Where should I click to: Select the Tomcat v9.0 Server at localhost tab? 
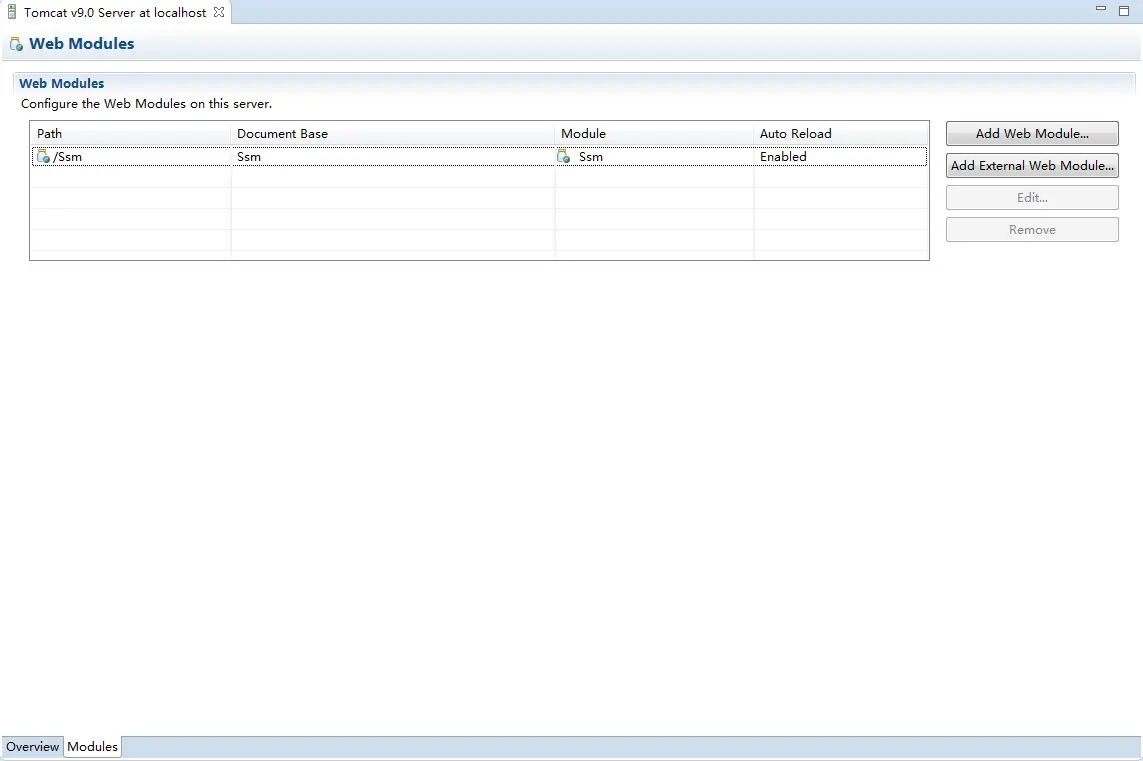115,12
